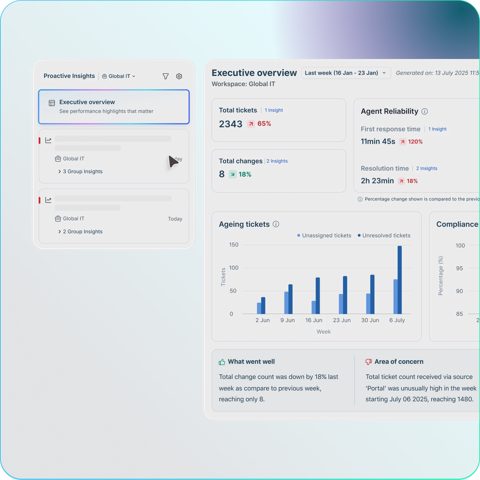Click the thumbs-down icon beside Area of concern

pos(368,362)
